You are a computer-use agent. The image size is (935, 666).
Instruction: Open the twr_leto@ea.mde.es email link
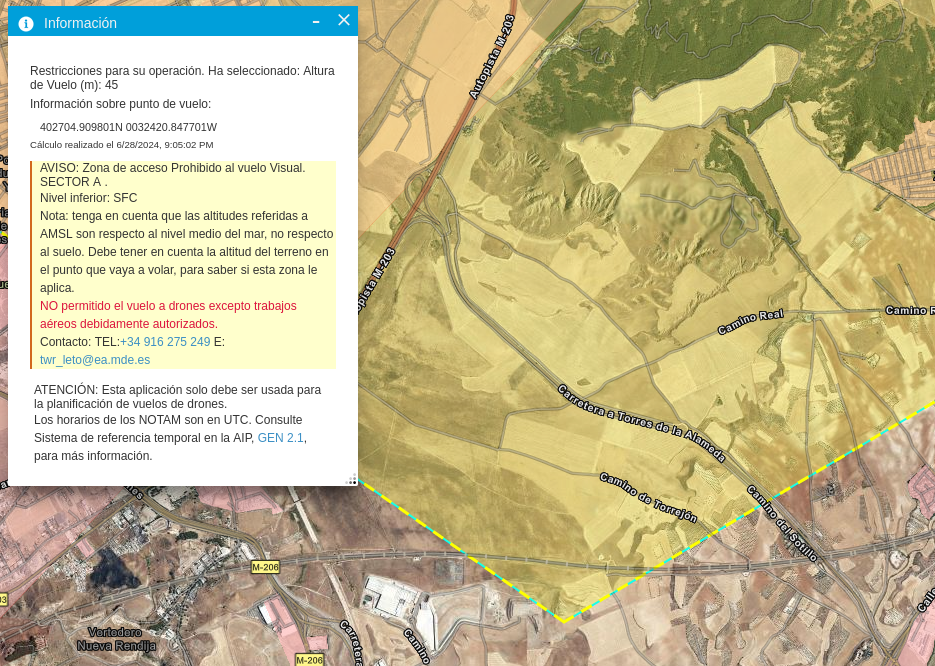click(x=95, y=360)
